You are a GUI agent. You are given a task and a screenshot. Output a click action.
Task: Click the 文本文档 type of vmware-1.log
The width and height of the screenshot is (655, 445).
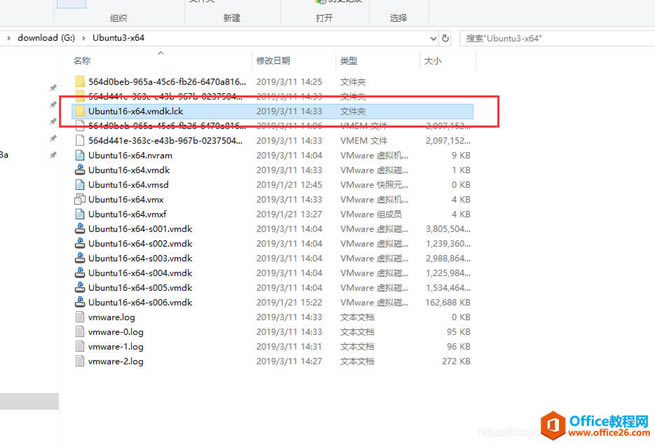click(x=357, y=346)
